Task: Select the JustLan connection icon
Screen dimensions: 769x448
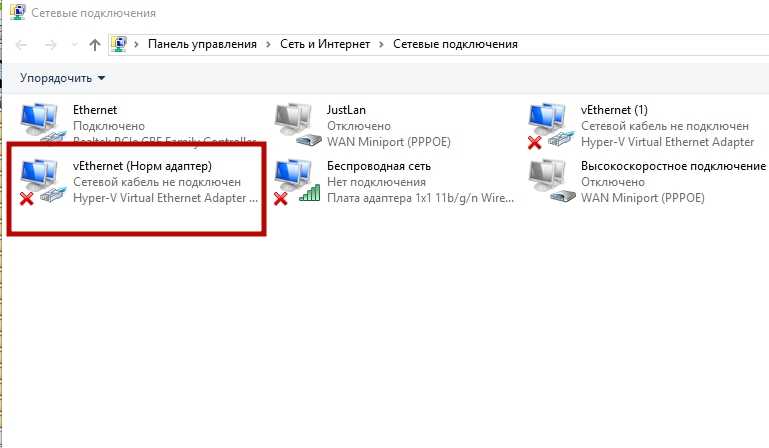Action: (x=297, y=124)
